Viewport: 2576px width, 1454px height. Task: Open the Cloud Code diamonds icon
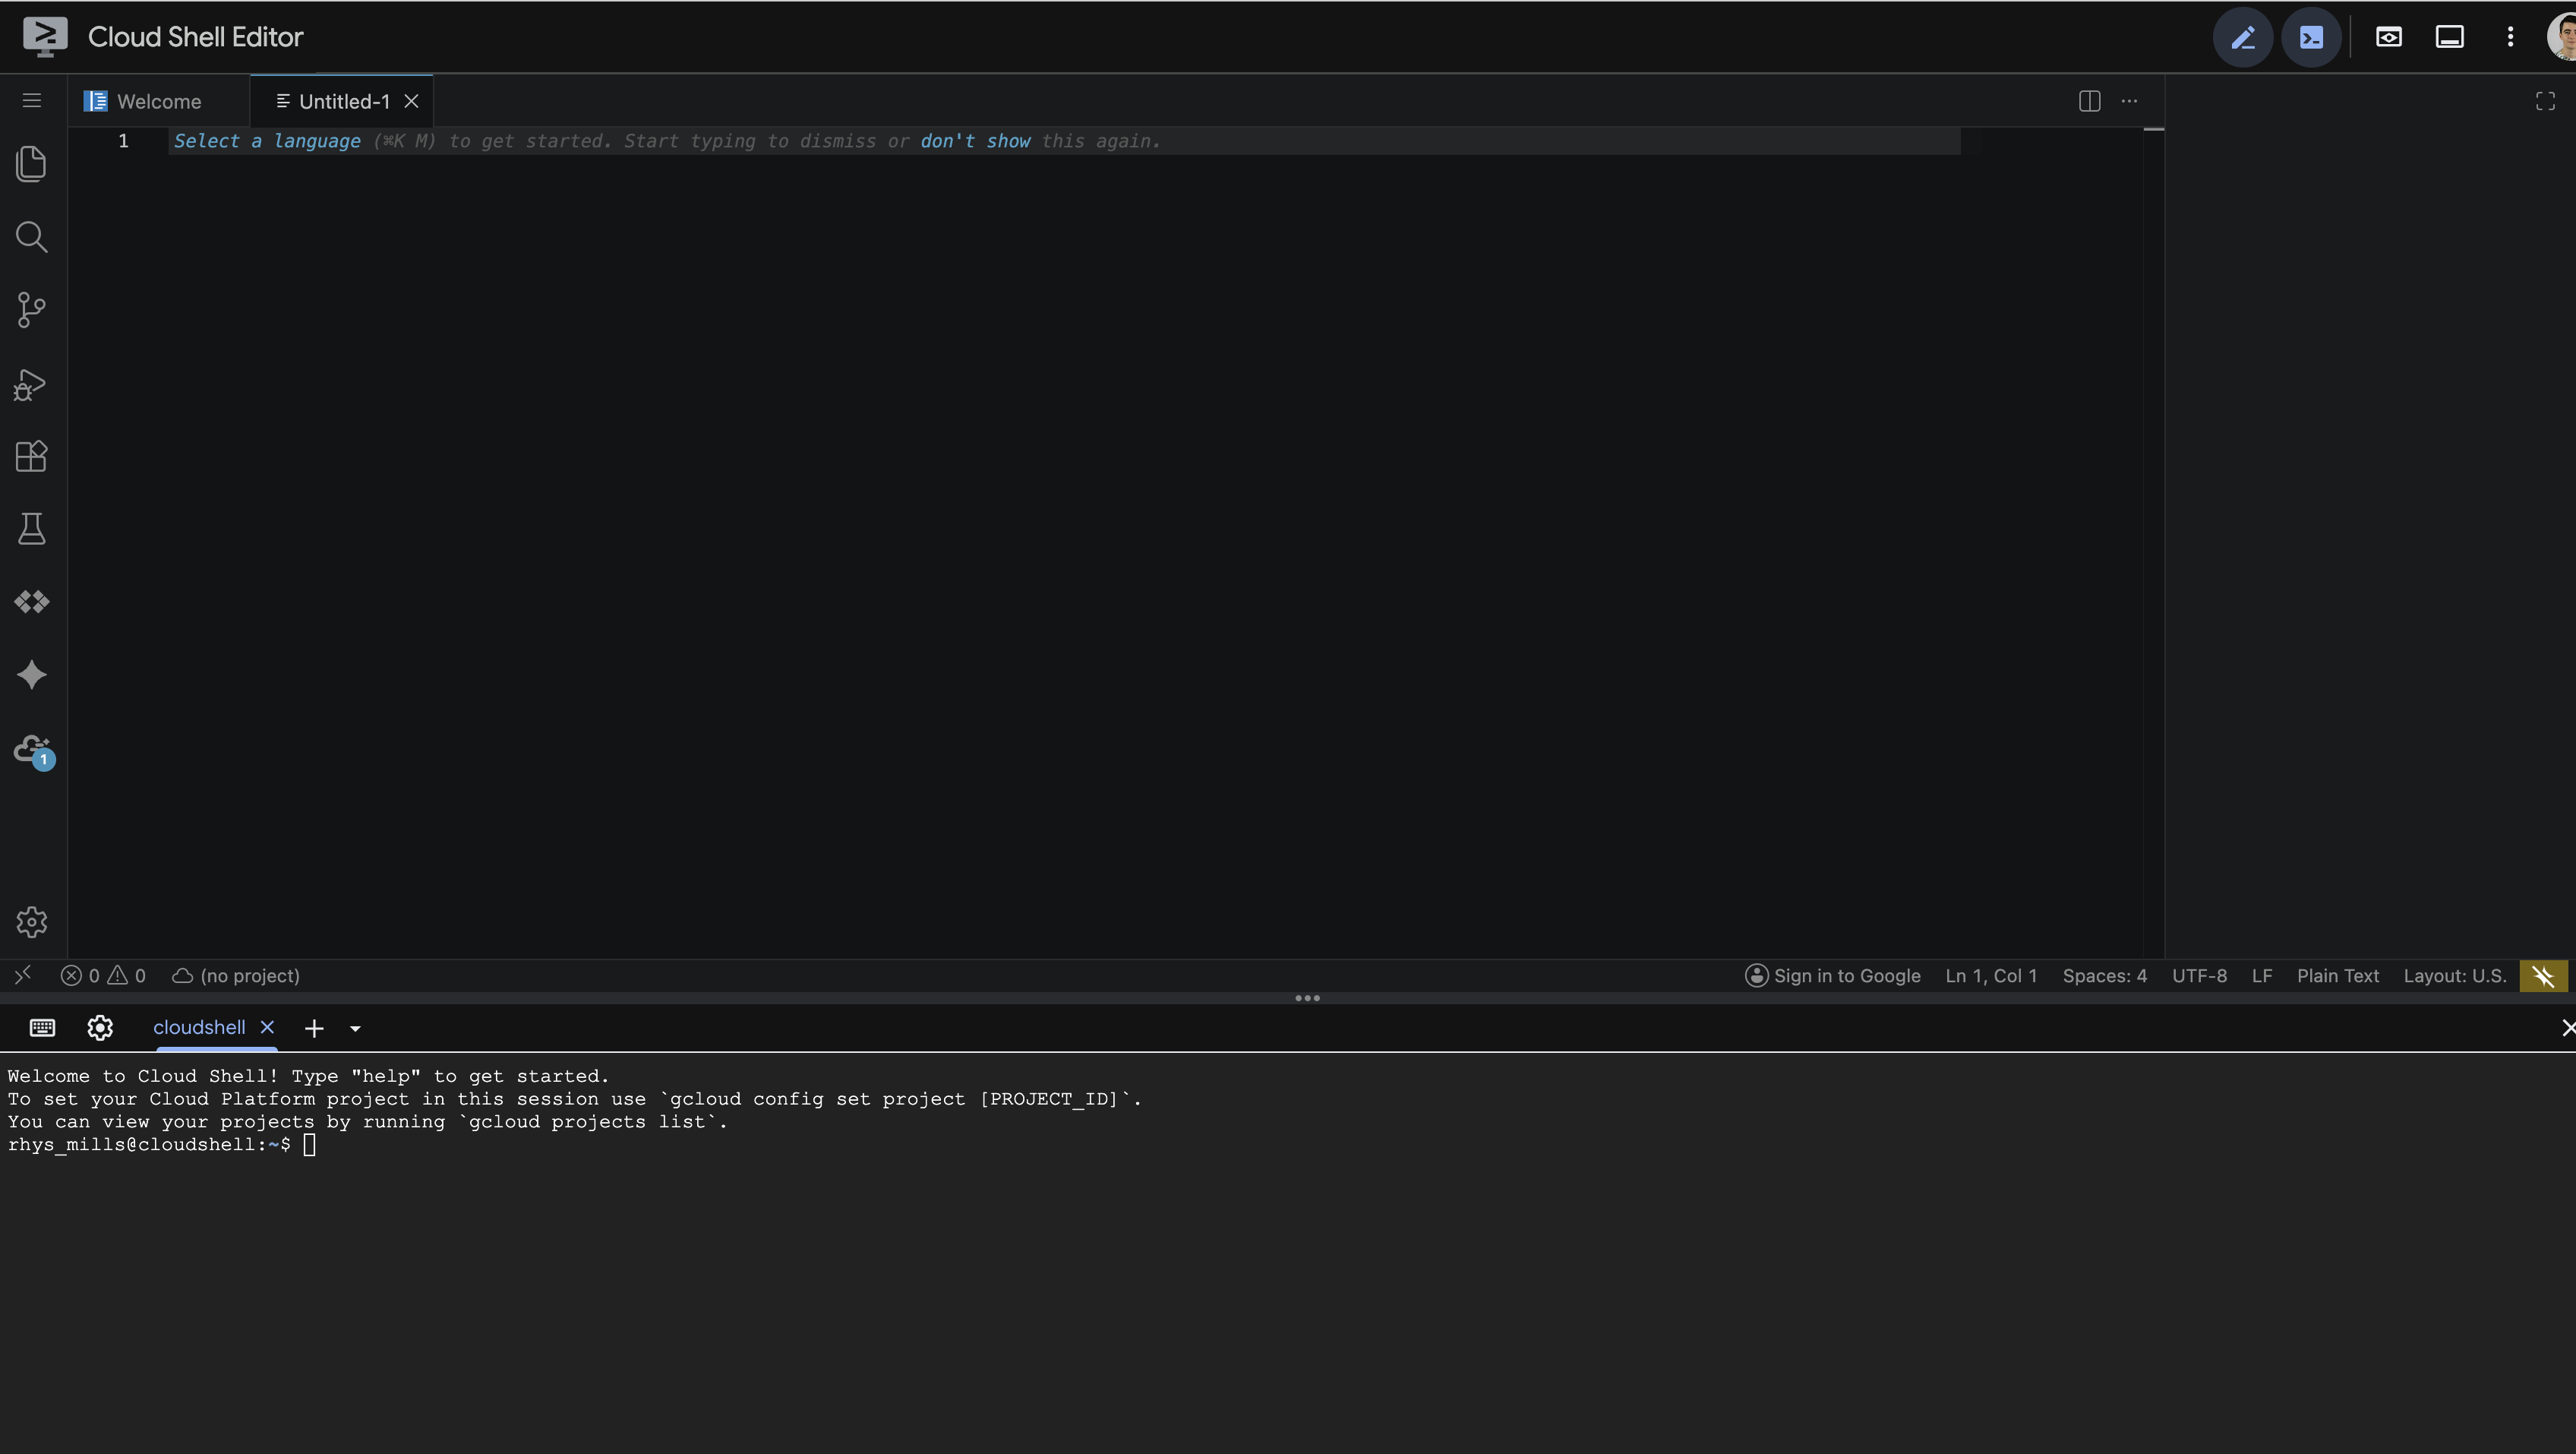[x=32, y=601]
